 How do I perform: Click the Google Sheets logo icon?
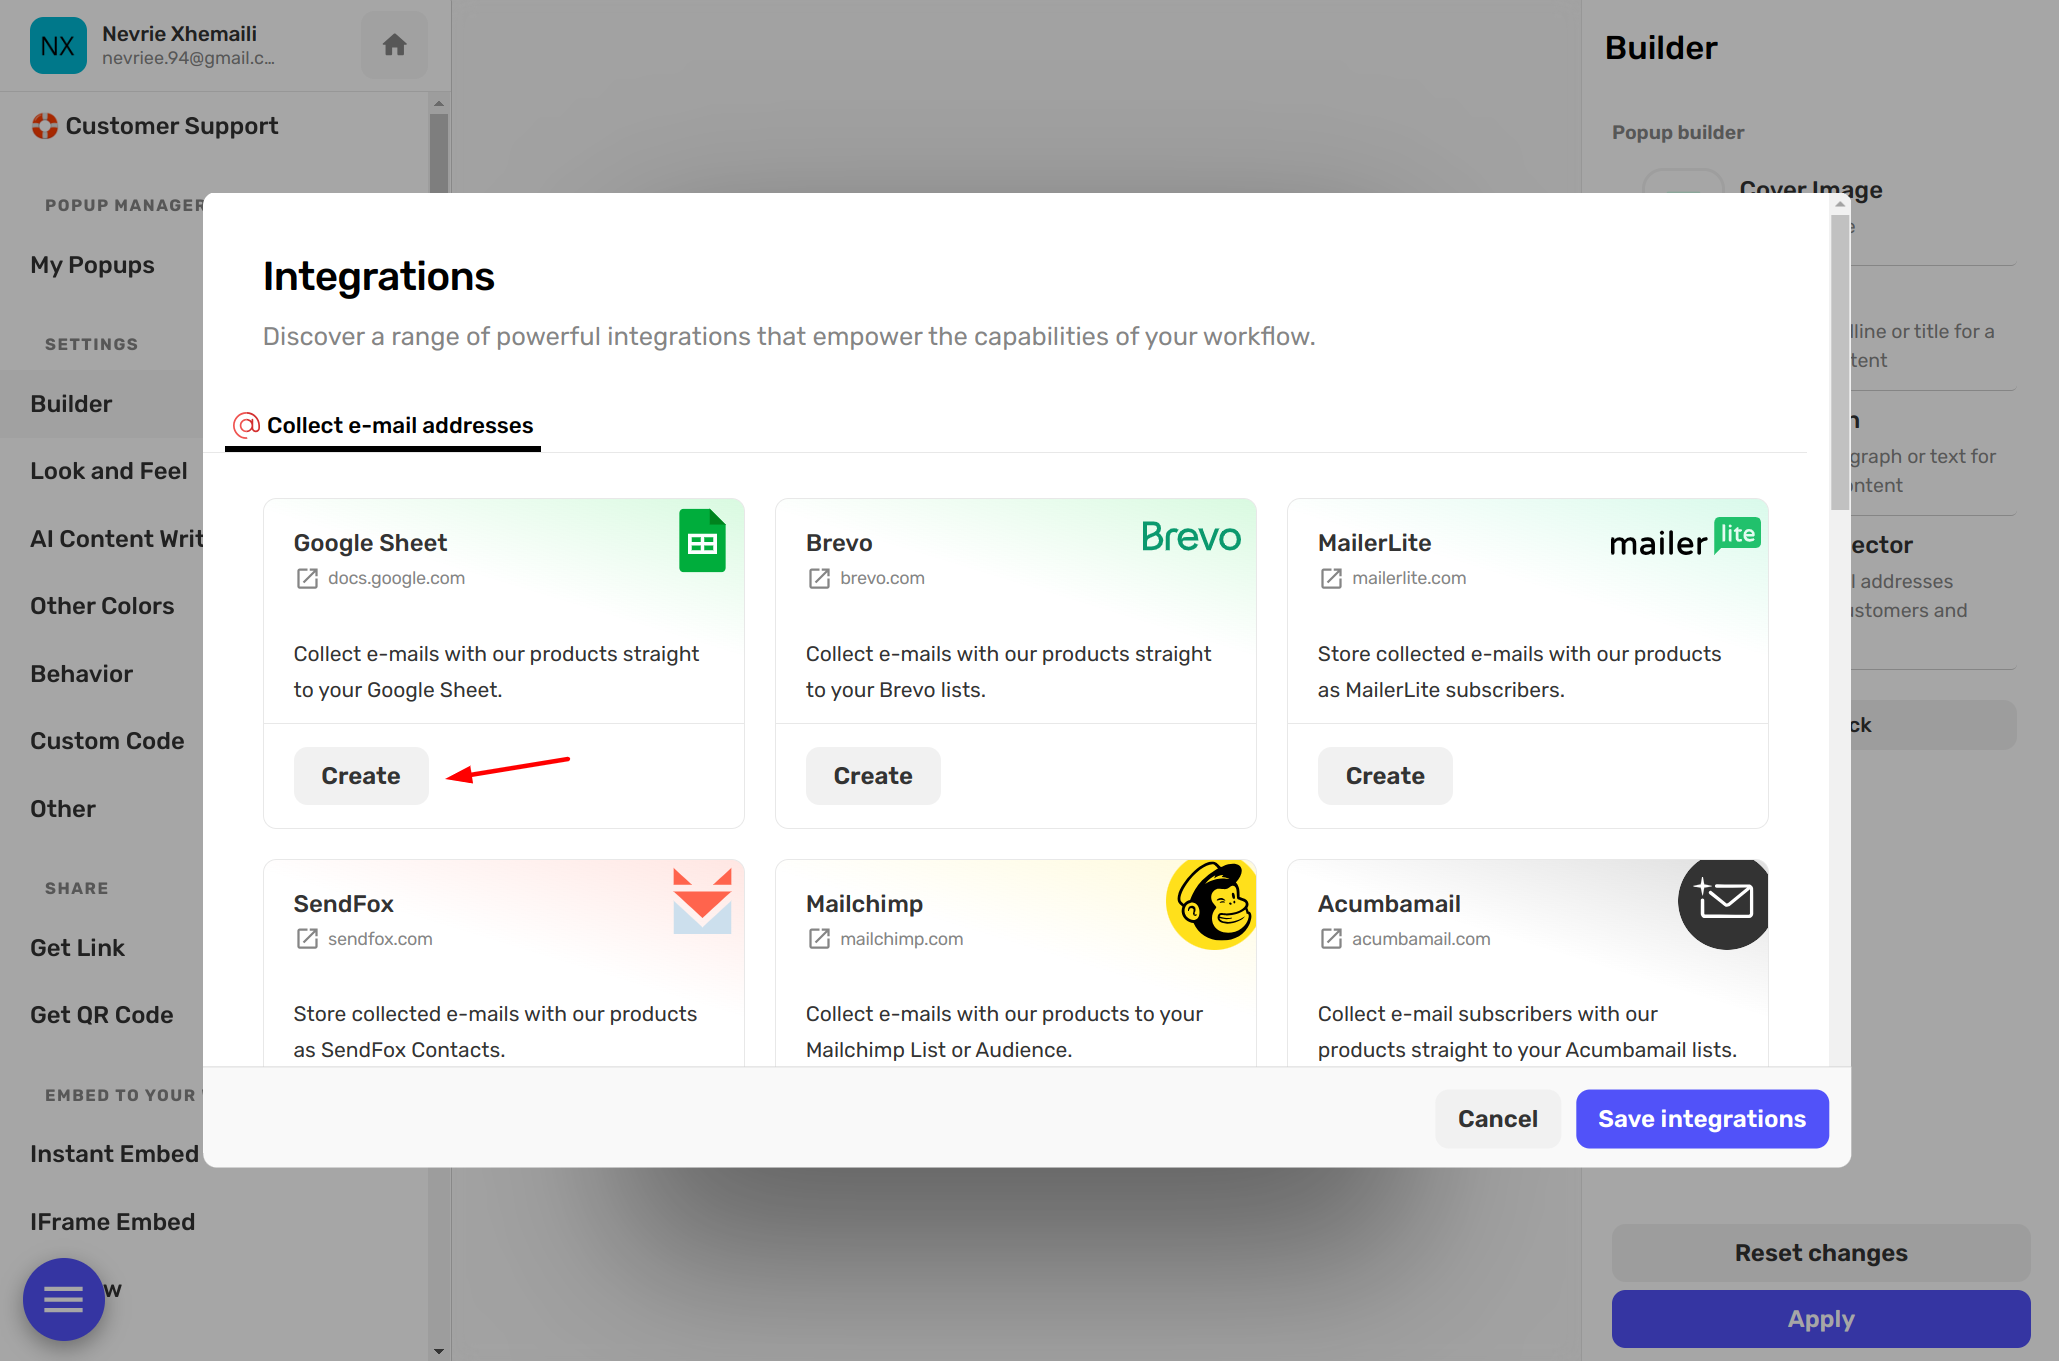[x=702, y=541]
